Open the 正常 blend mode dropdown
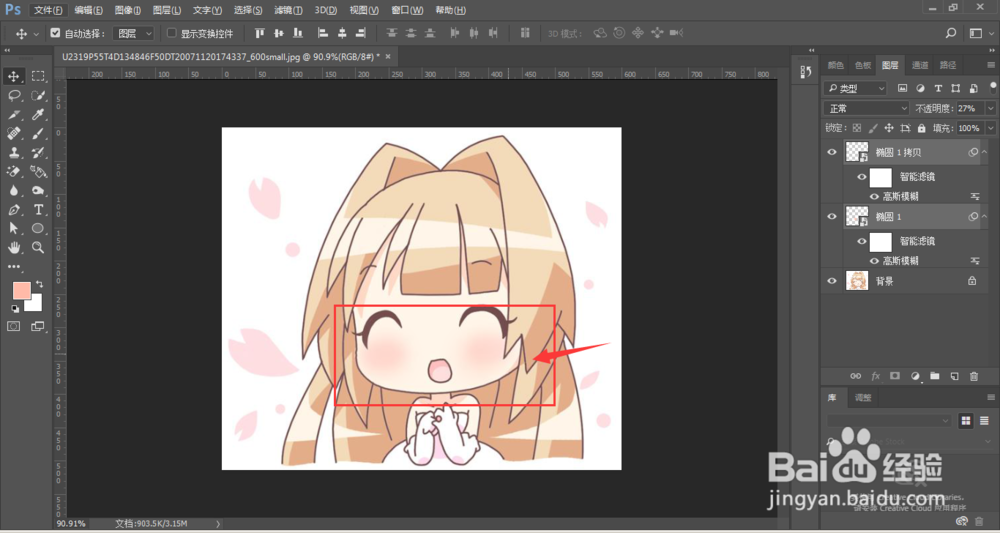This screenshot has width=1000, height=533. coord(866,108)
